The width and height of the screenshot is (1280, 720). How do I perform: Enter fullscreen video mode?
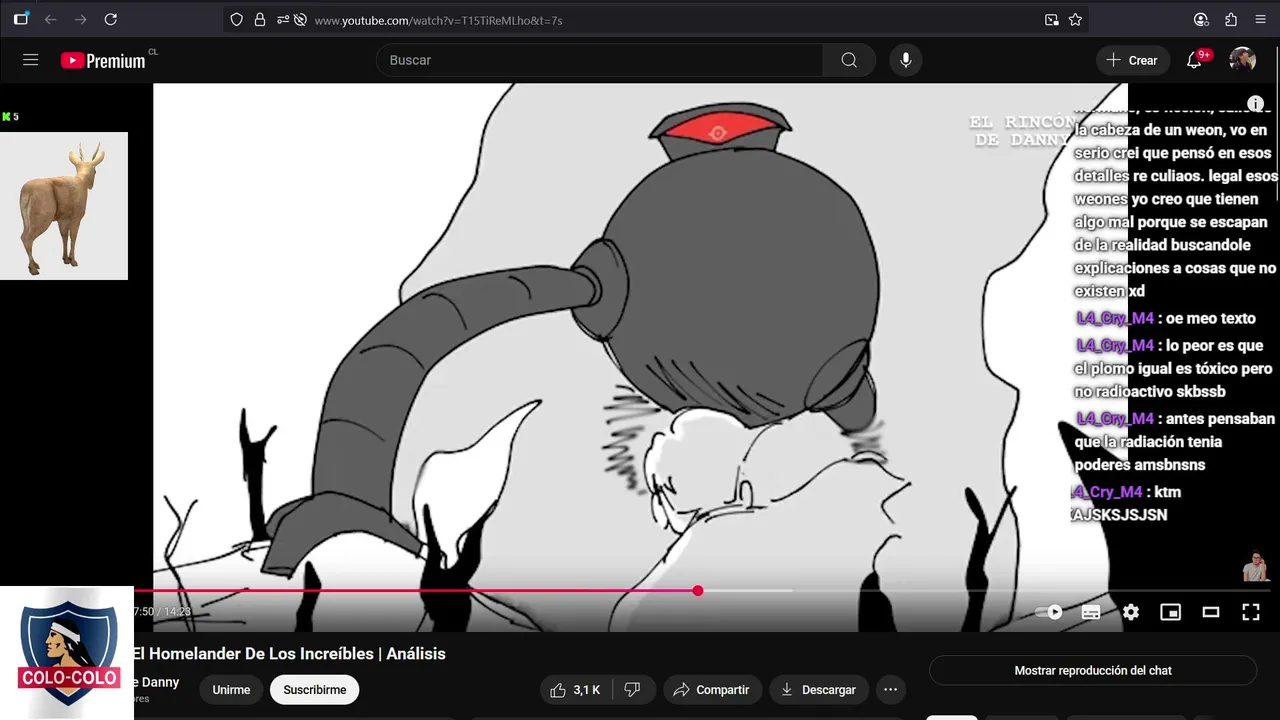coord(1251,612)
